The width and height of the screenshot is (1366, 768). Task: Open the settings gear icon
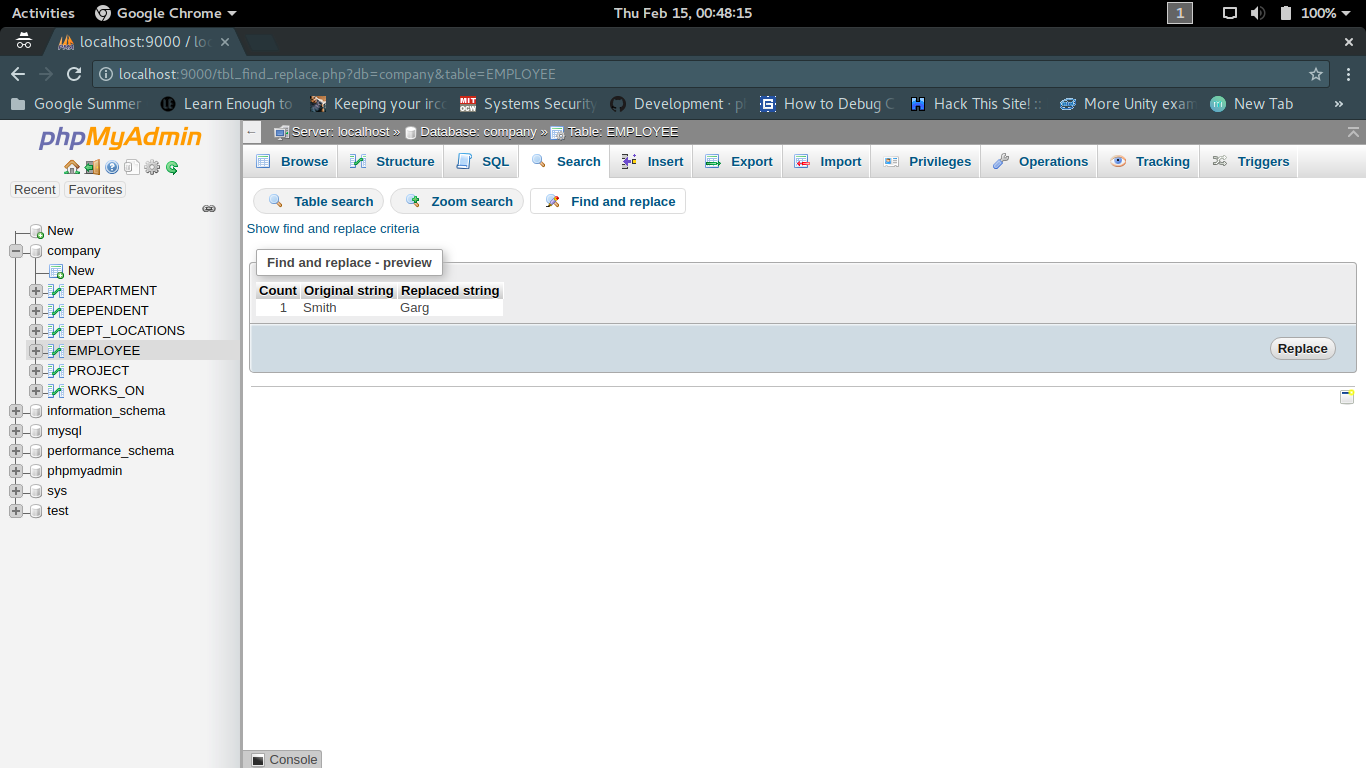(x=151, y=167)
